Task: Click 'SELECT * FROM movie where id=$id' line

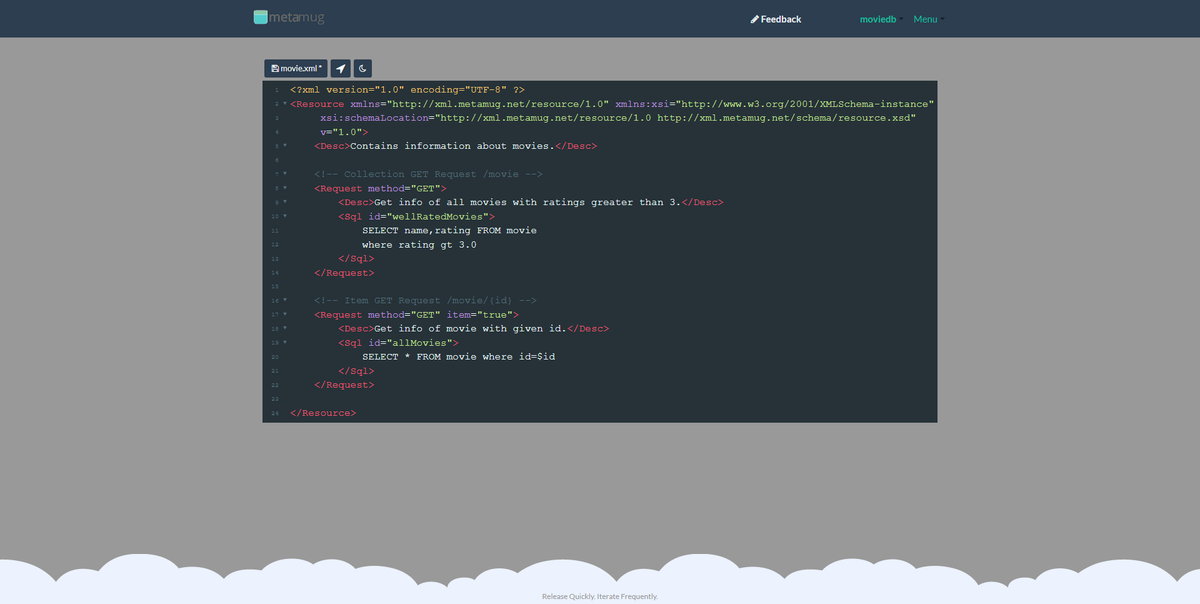Action: (x=458, y=356)
